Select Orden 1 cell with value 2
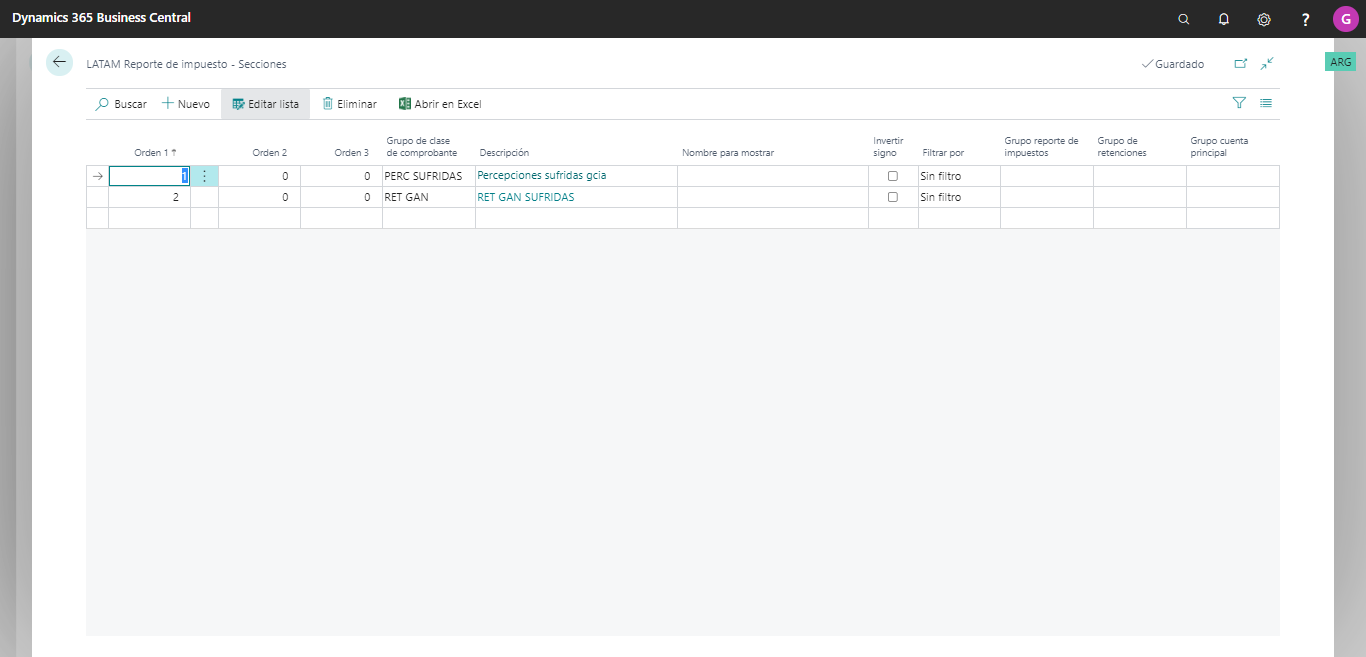Image resolution: width=1366 pixels, height=657 pixels. point(149,197)
